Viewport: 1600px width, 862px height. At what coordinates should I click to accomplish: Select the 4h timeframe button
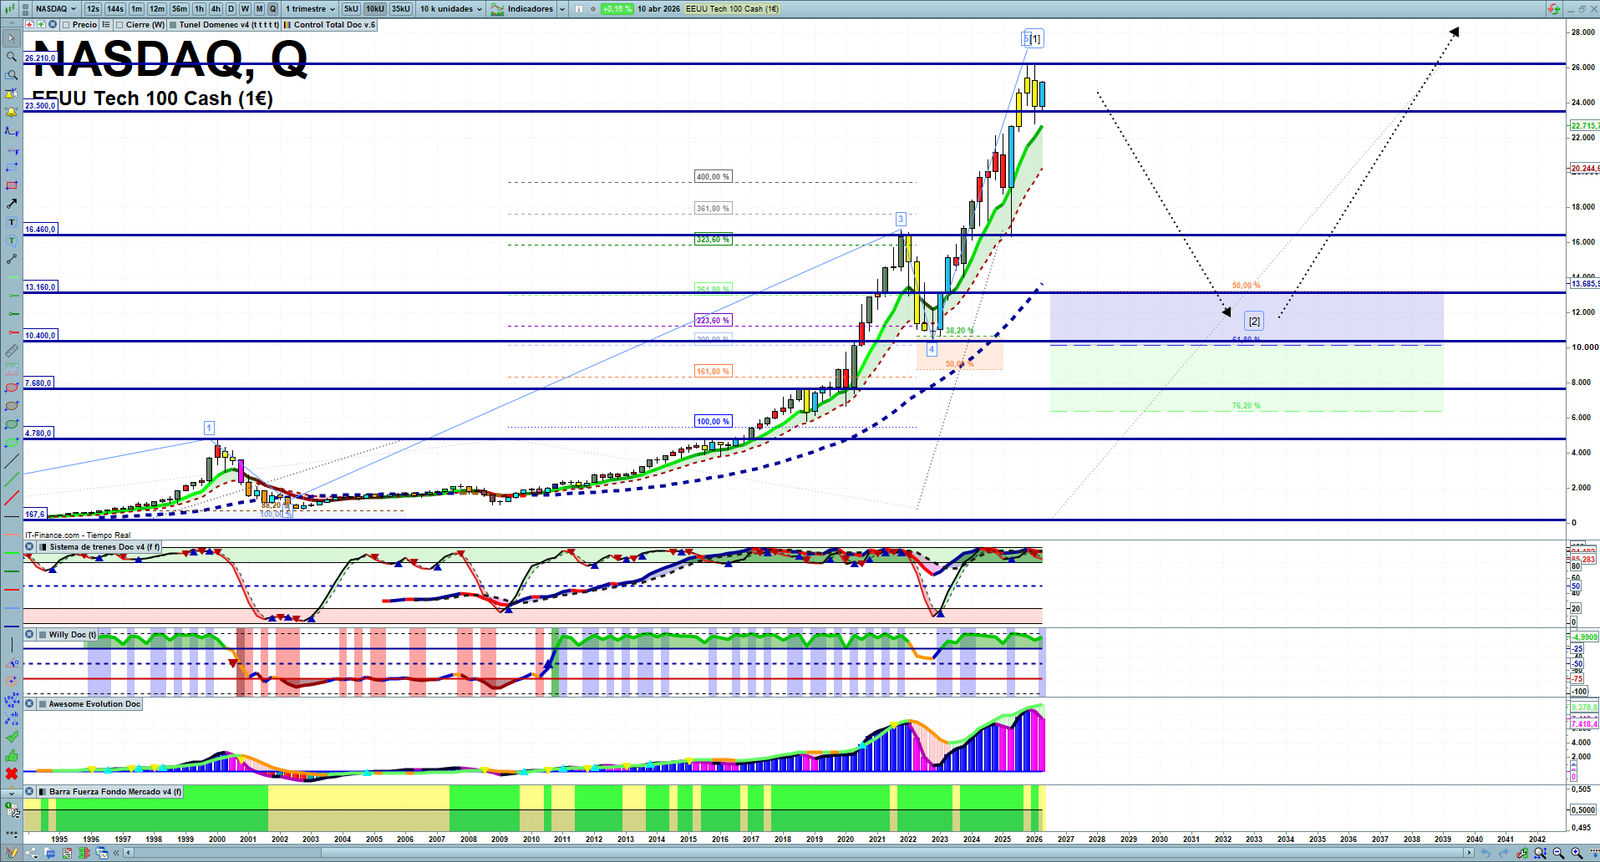pos(216,9)
